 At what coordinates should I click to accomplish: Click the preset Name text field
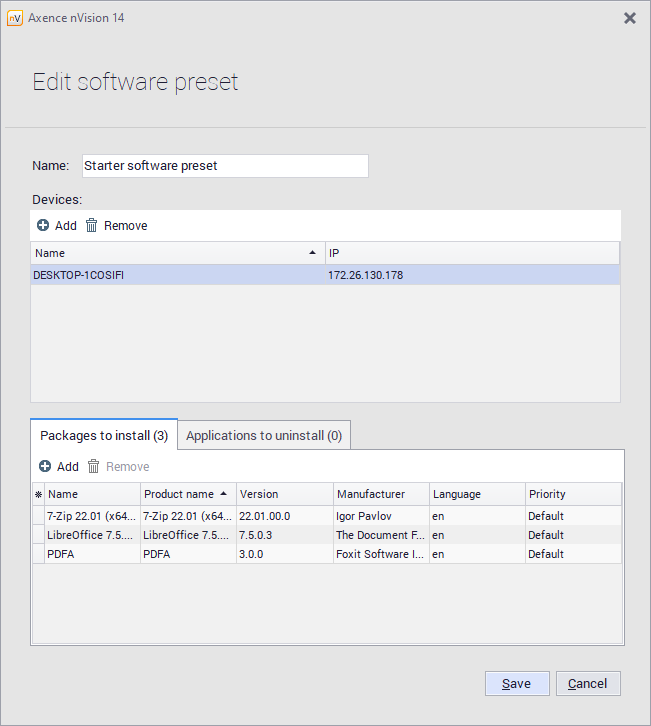coord(225,166)
